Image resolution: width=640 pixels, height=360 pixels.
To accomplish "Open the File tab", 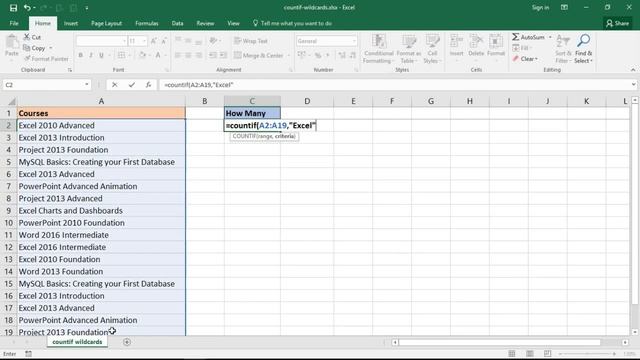I will 14,23.
